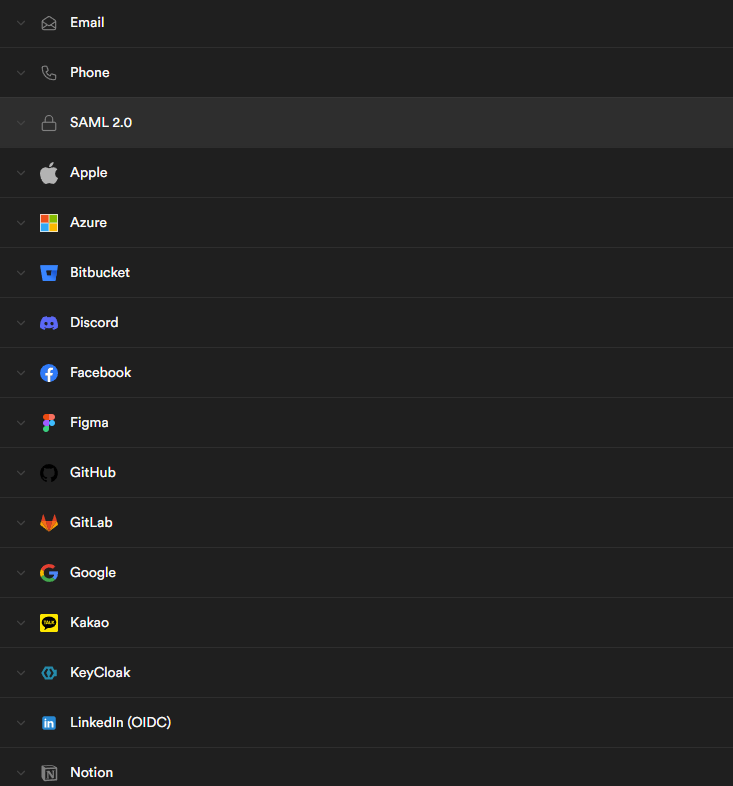This screenshot has height=786, width=733.
Task: Select the Email label text
Action: point(87,23)
